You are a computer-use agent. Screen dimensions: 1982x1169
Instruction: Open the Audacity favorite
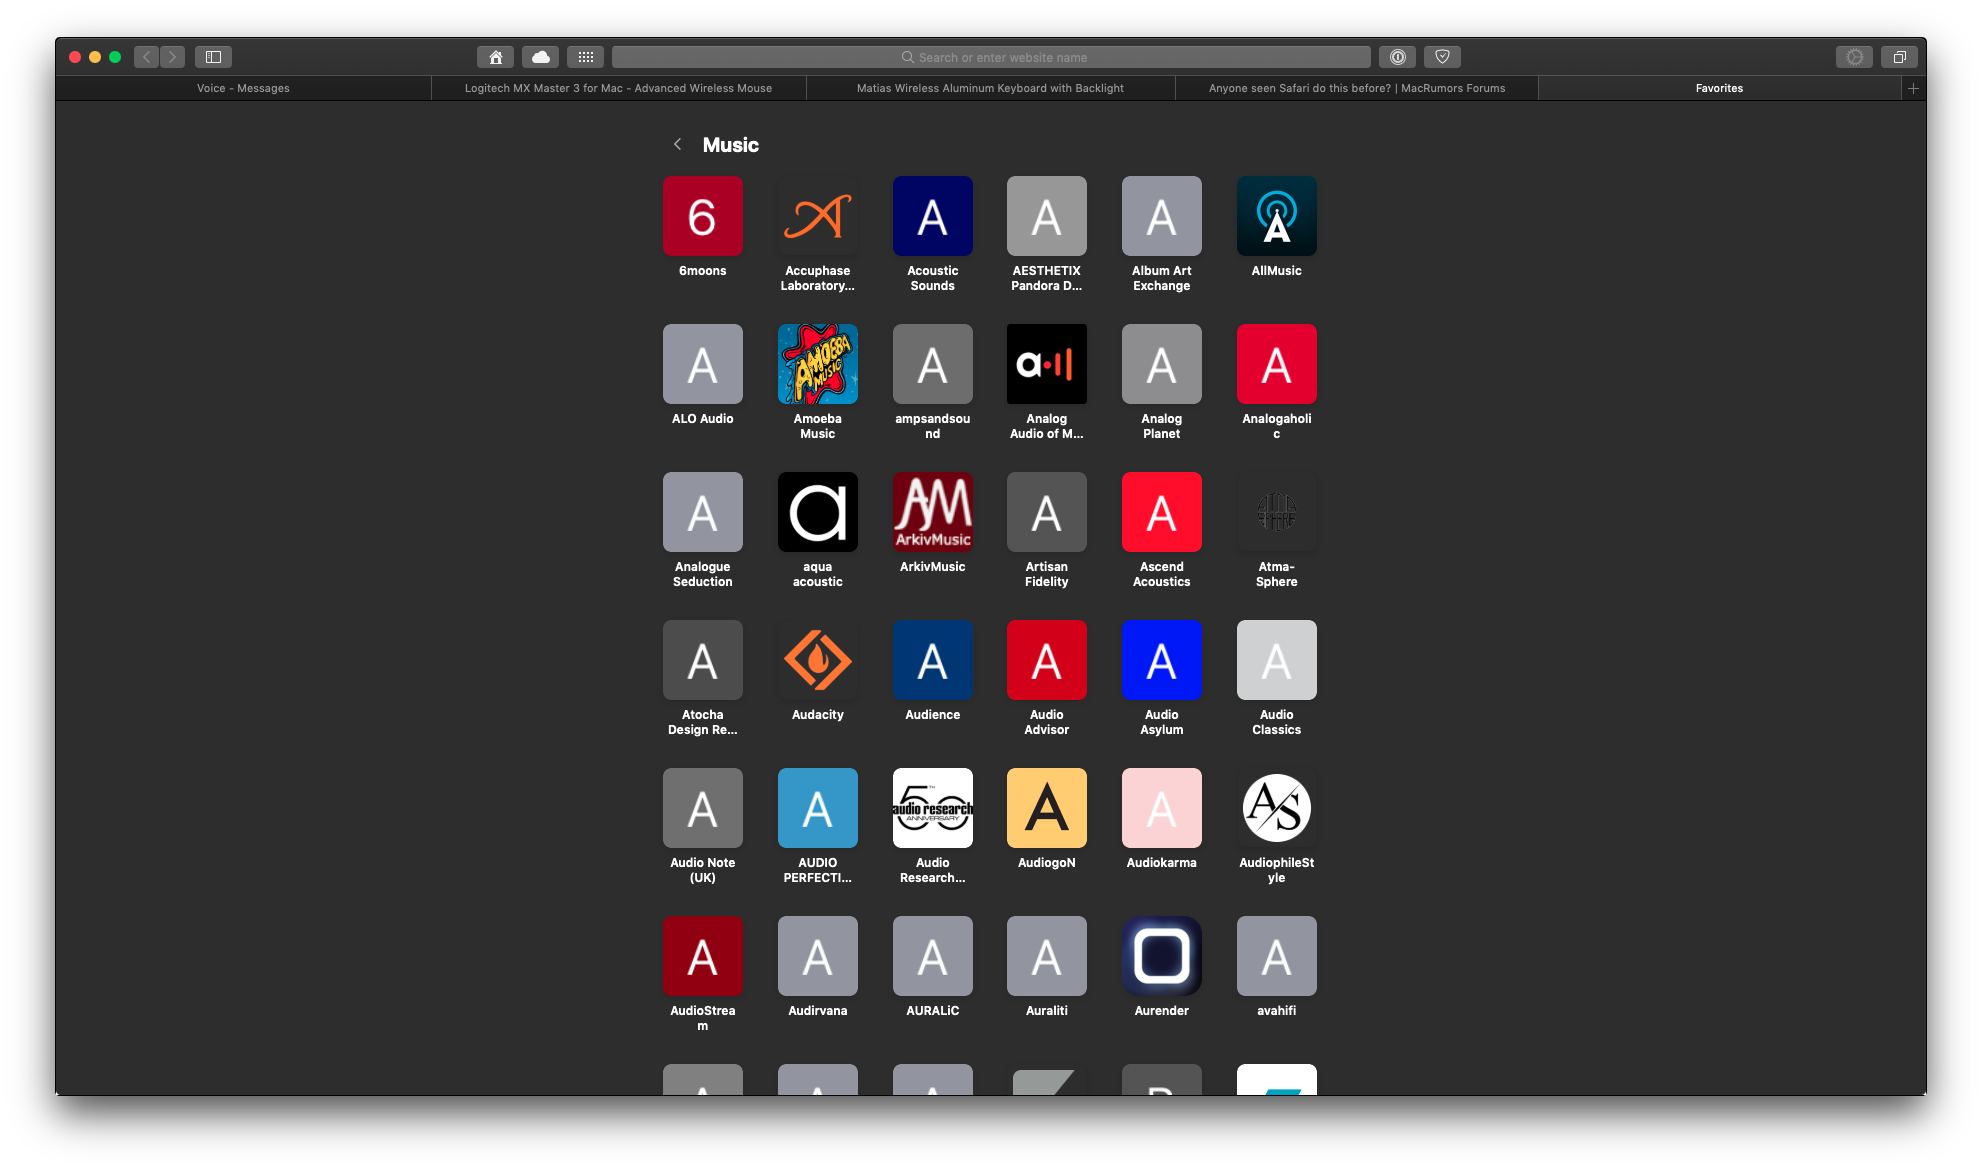pyautogui.click(x=817, y=660)
